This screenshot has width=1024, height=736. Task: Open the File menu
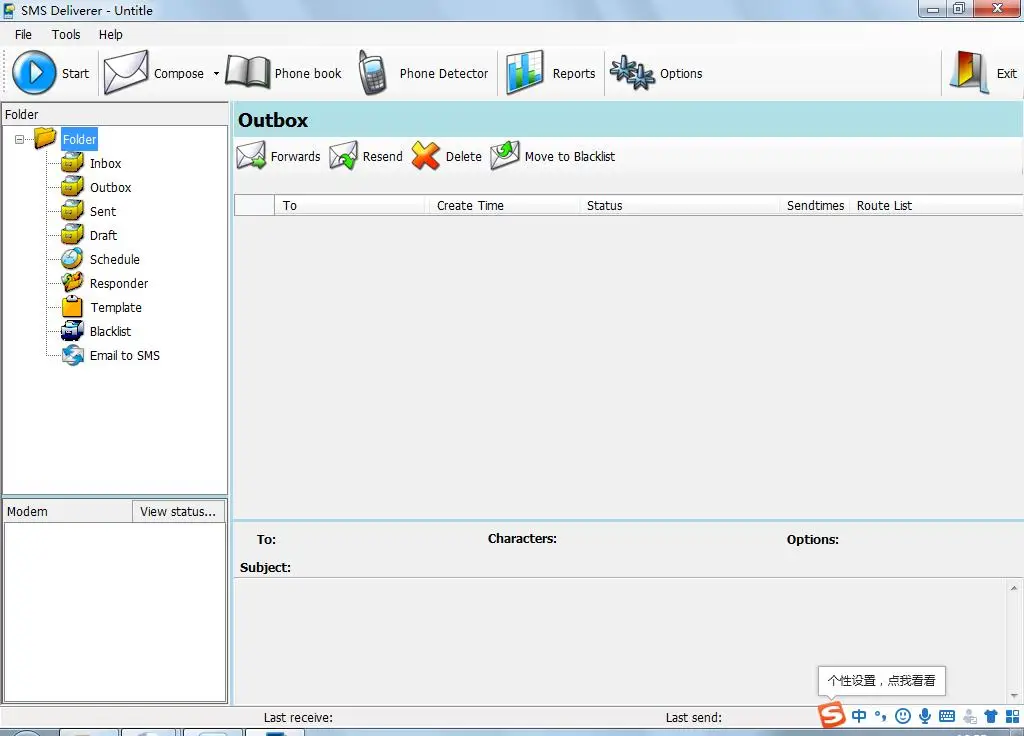[23, 34]
